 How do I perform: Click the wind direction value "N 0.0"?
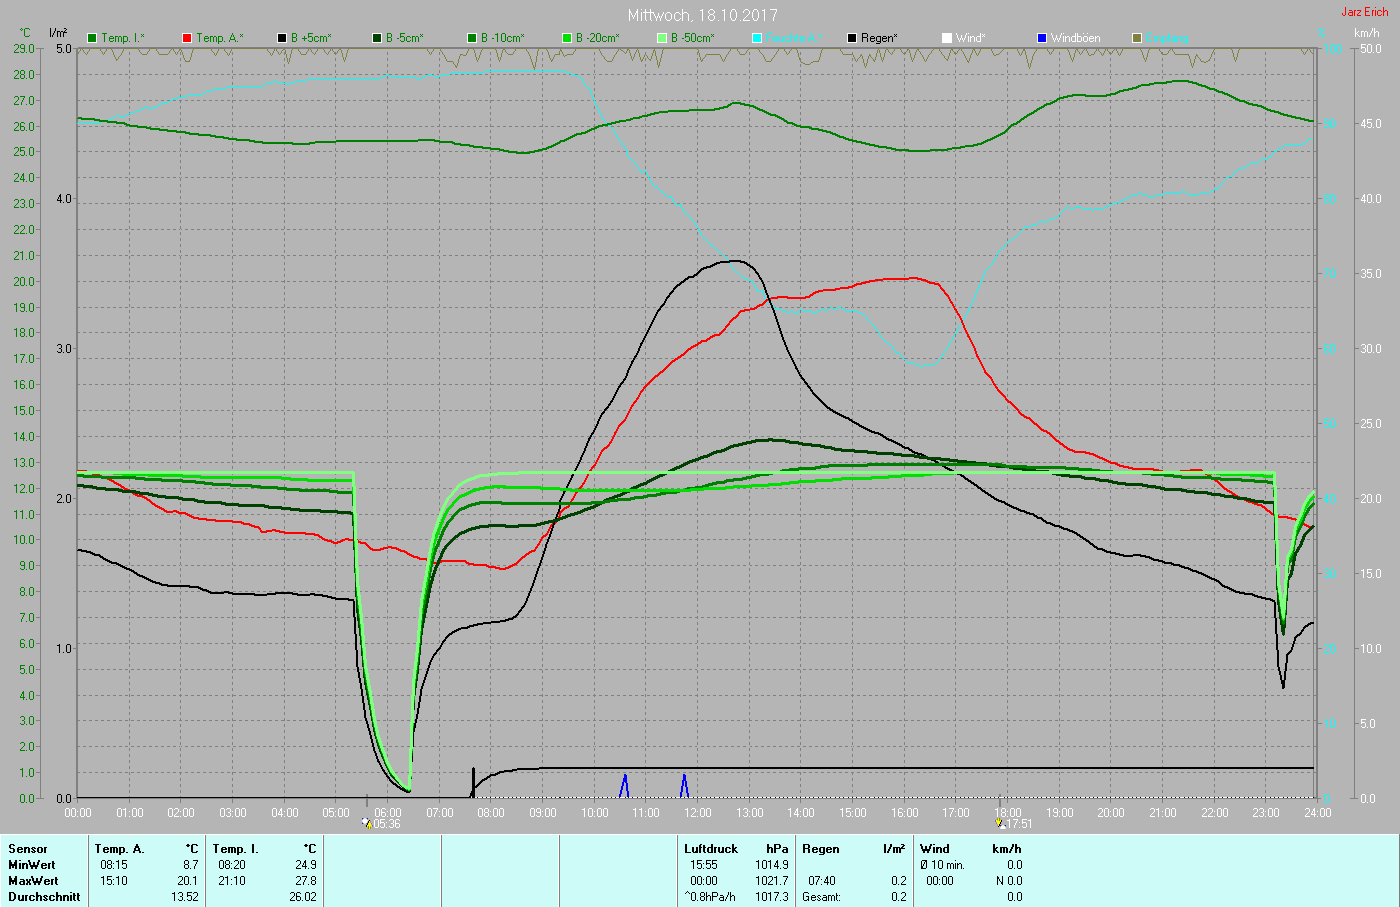coord(1008,881)
